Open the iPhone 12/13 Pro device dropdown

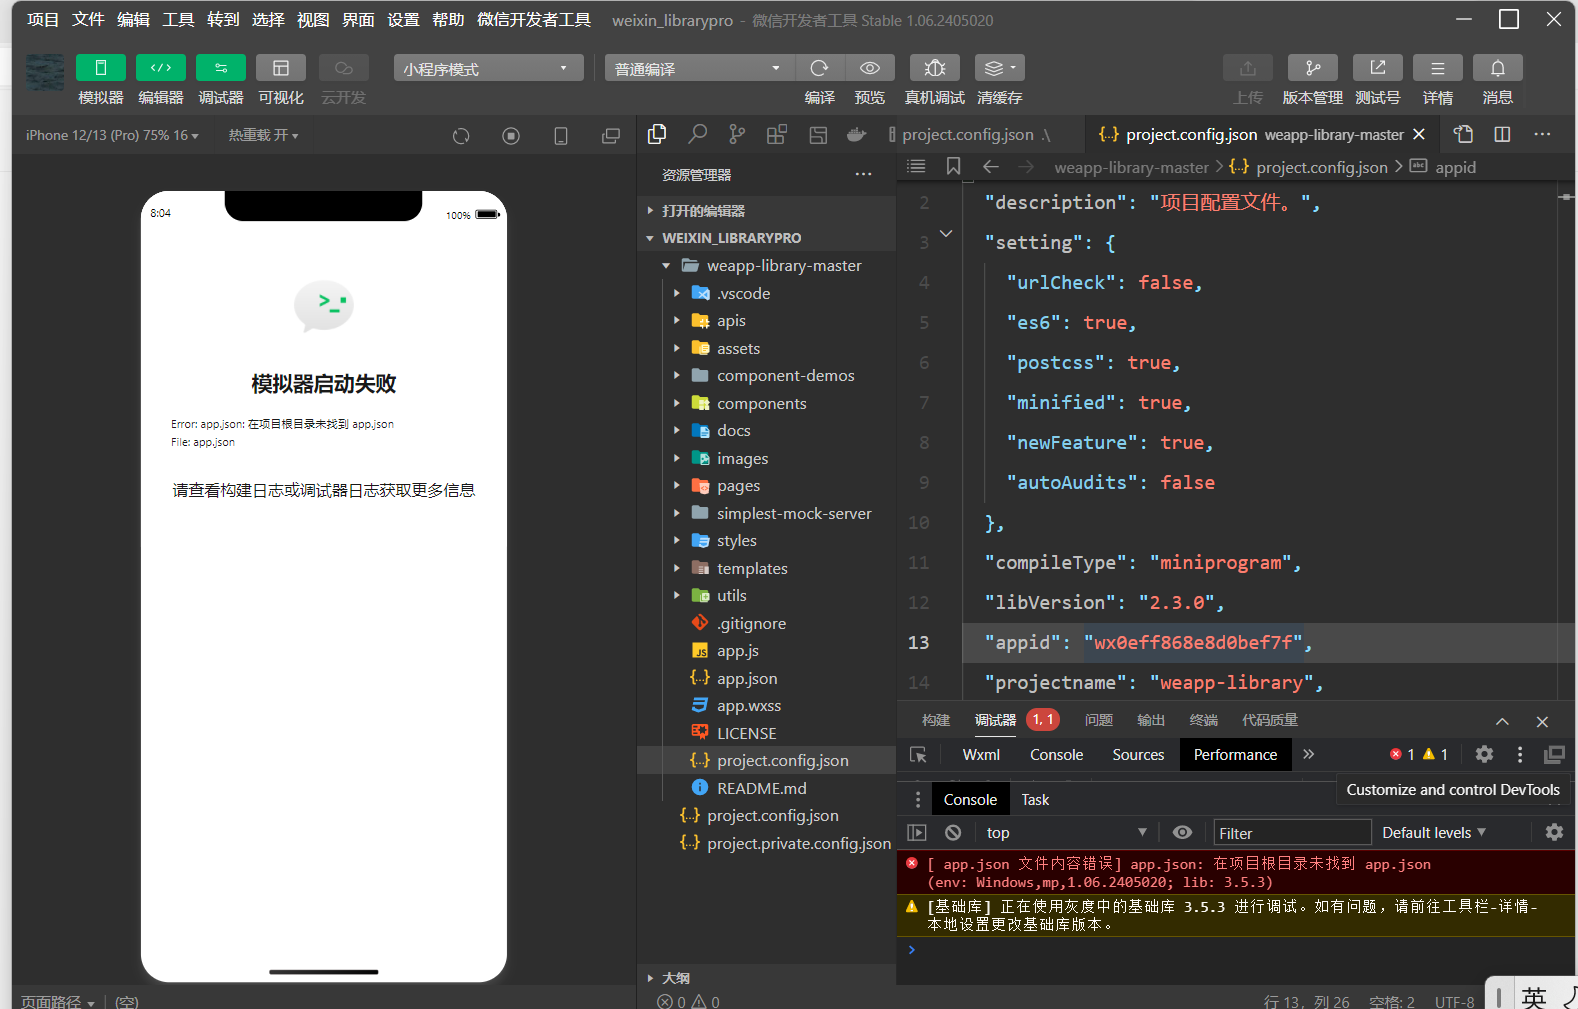point(112,135)
